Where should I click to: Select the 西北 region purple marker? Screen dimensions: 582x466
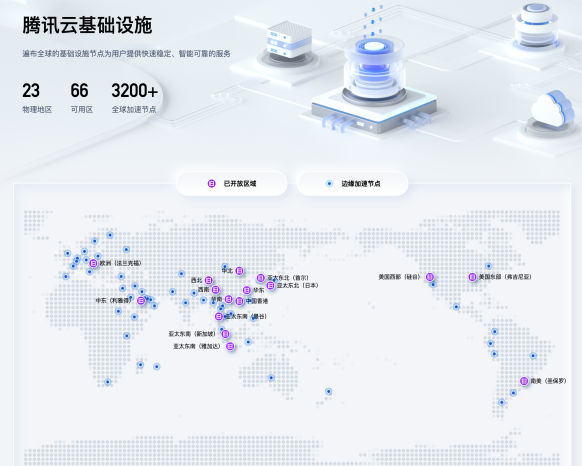(209, 280)
